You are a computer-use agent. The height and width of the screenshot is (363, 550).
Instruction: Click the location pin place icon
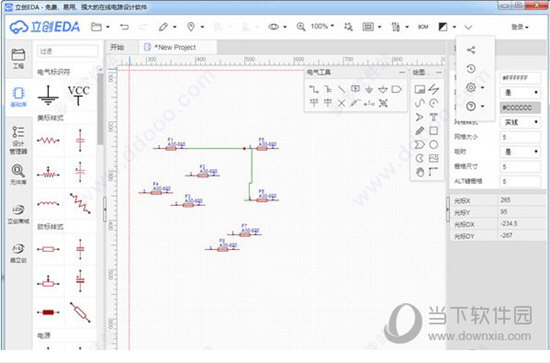click(x=191, y=27)
